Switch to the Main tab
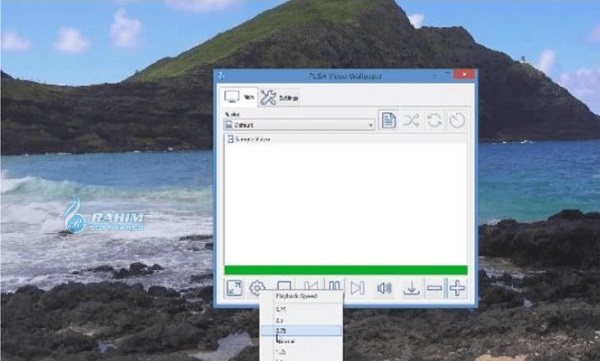Image resolution: width=600 pixels, height=361 pixels. tap(240, 97)
